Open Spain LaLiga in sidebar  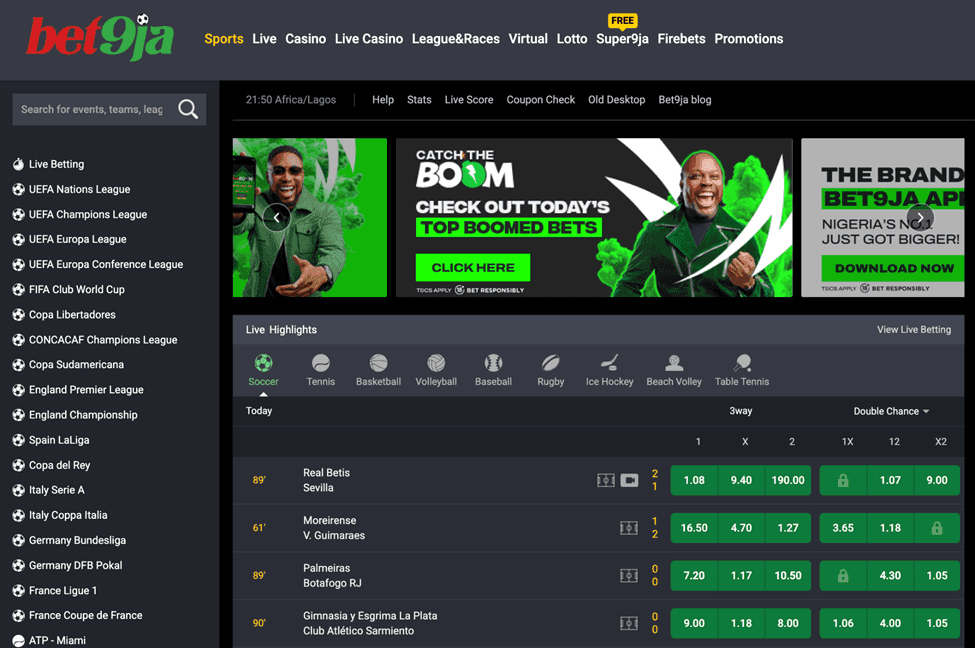(x=59, y=440)
